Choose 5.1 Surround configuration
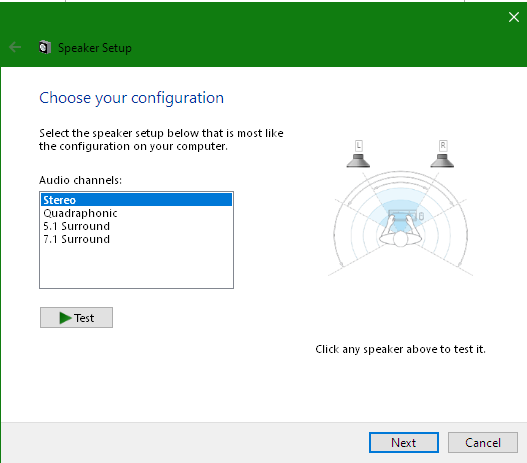The image size is (527, 463). [x=136, y=226]
